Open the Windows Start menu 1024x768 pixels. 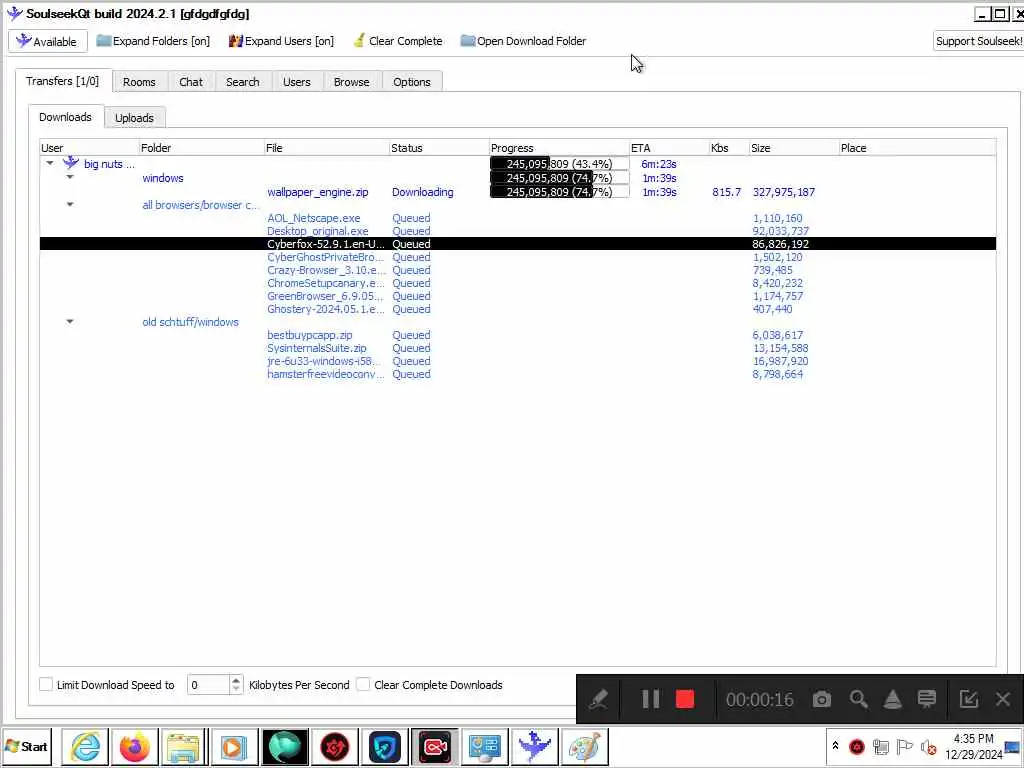click(x=27, y=746)
